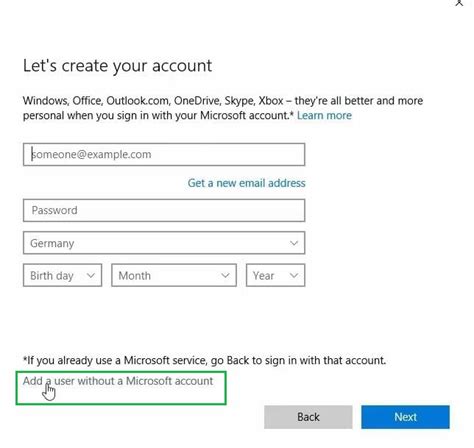The image size is (474, 448).
Task: Expand the Birth day dropdown
Action: tap(62, 275)
